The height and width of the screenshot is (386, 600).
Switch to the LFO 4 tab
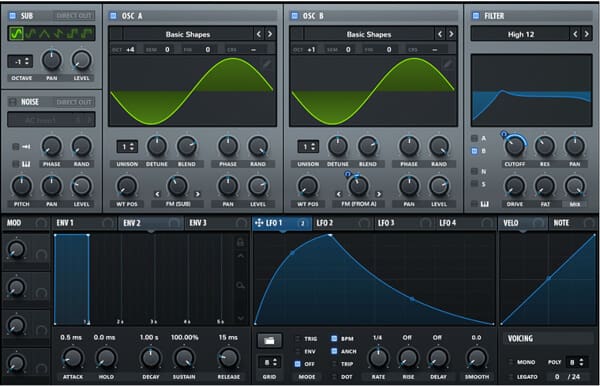tap(466, 223)
